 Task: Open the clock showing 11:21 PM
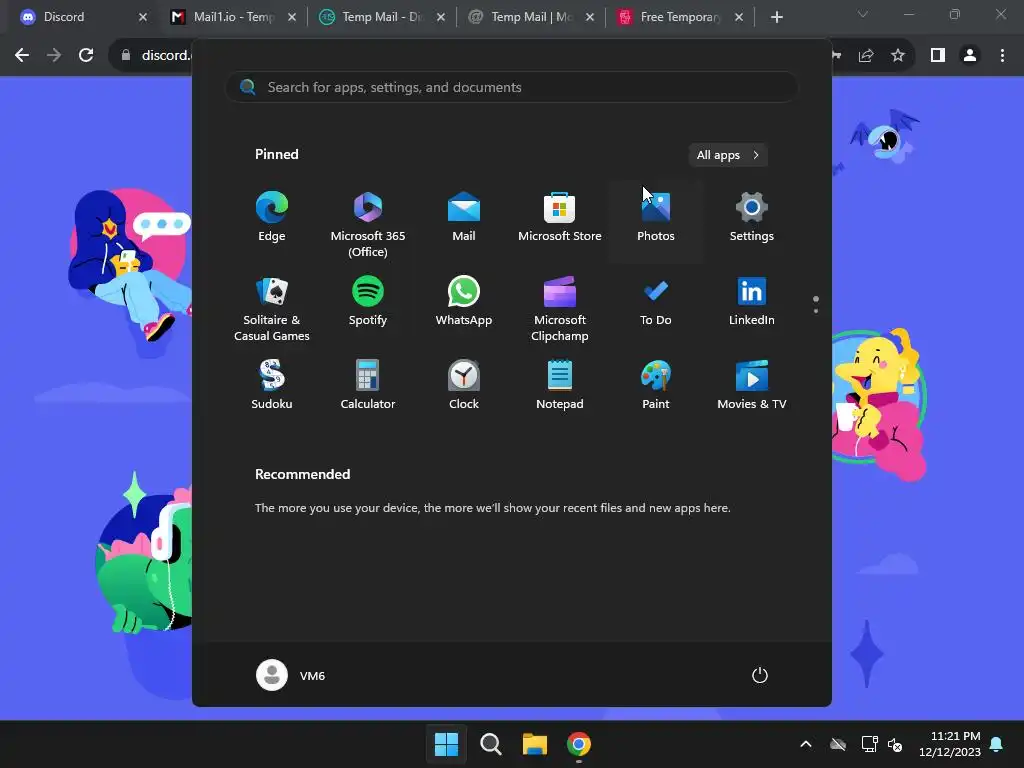tap(950, 744)
